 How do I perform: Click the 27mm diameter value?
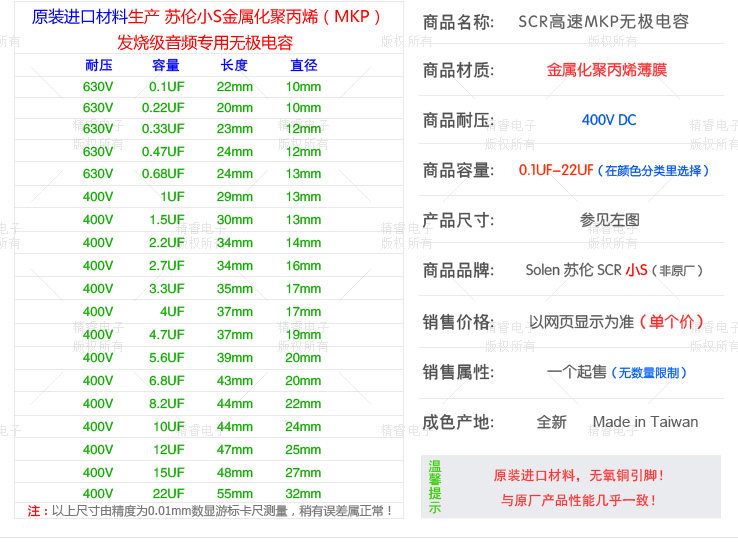click(303, 473)
